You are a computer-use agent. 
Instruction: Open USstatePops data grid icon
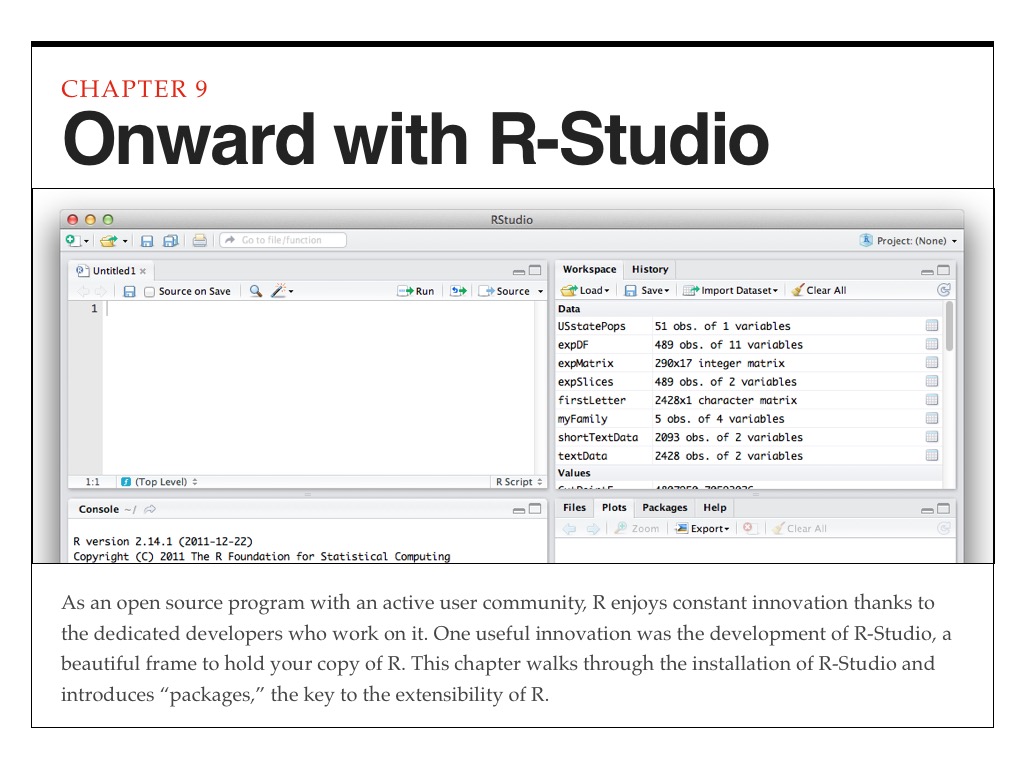pos(932,325)
